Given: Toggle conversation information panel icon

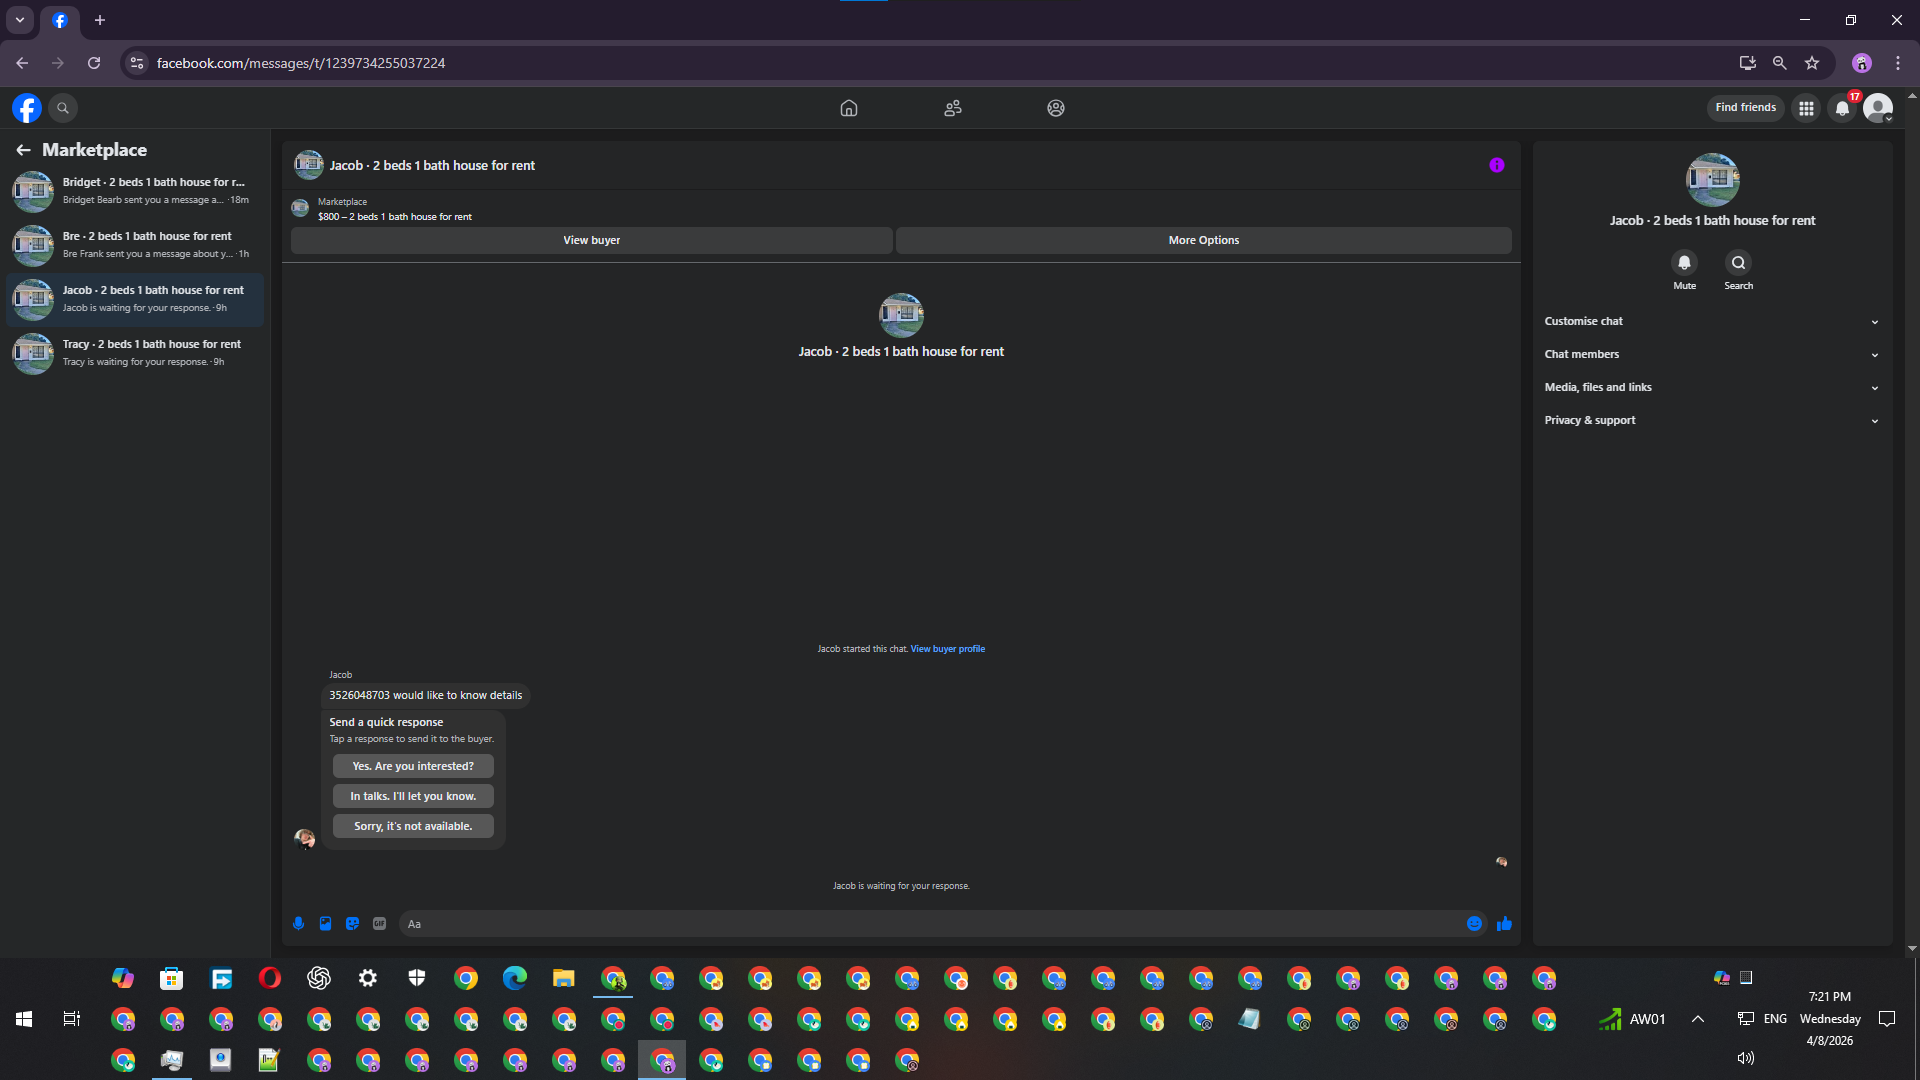Looking at the screenshot, I should tap(1496, 165).
